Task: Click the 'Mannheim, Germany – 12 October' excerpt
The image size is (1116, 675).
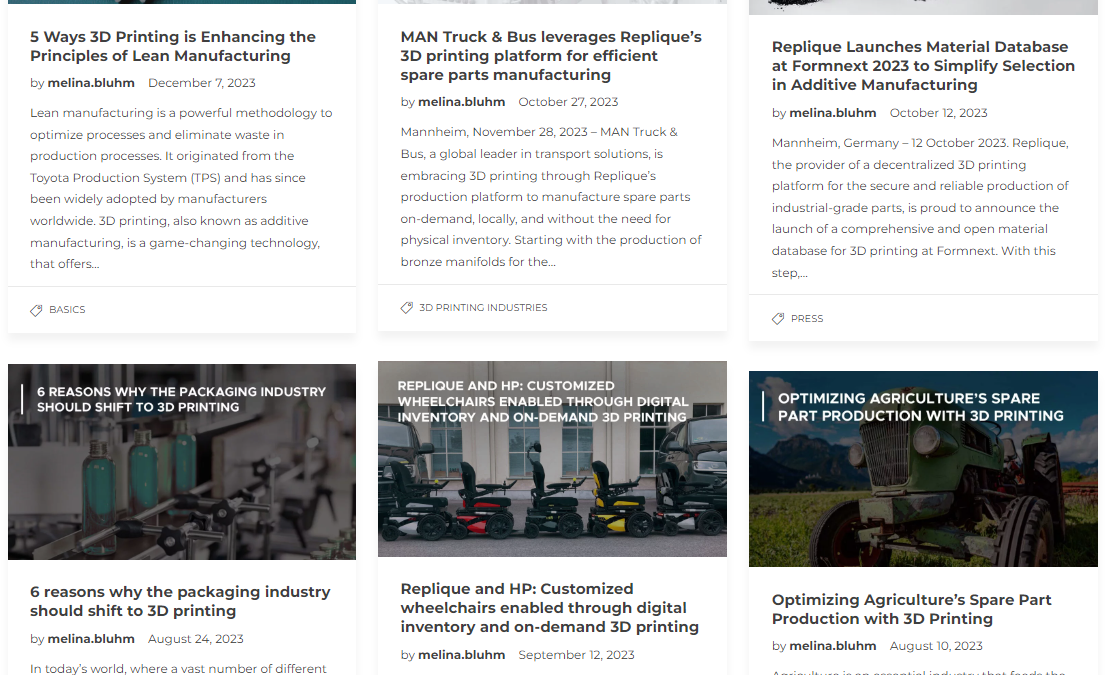Action: pyautogui.click(x=920, y=207)
